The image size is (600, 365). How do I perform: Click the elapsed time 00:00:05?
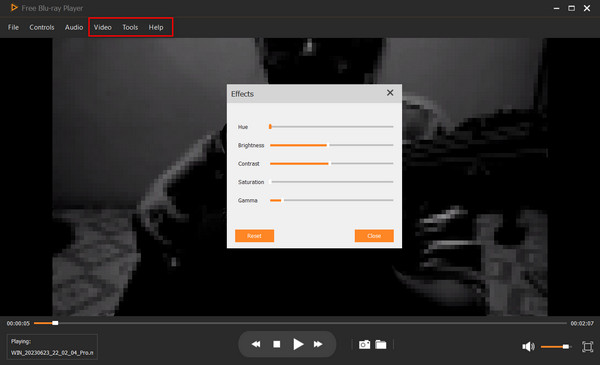pos(18,323)
